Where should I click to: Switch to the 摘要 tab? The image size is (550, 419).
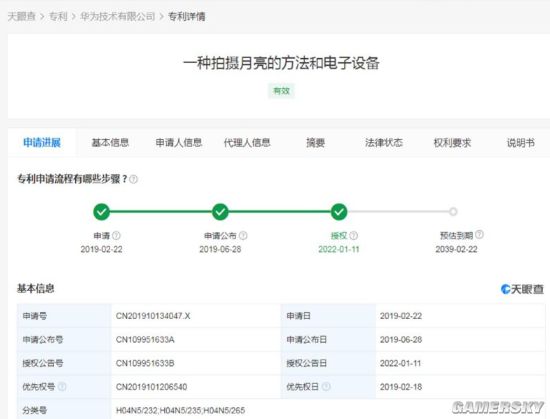315,143
